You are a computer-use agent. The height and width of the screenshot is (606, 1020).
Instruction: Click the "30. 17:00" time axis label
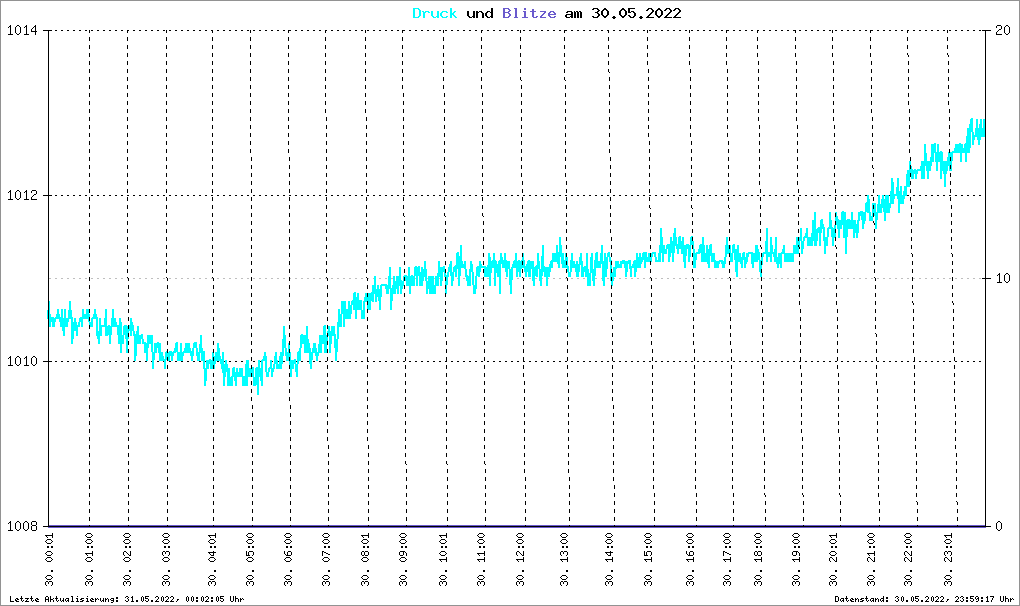click(x=728, y=560)
